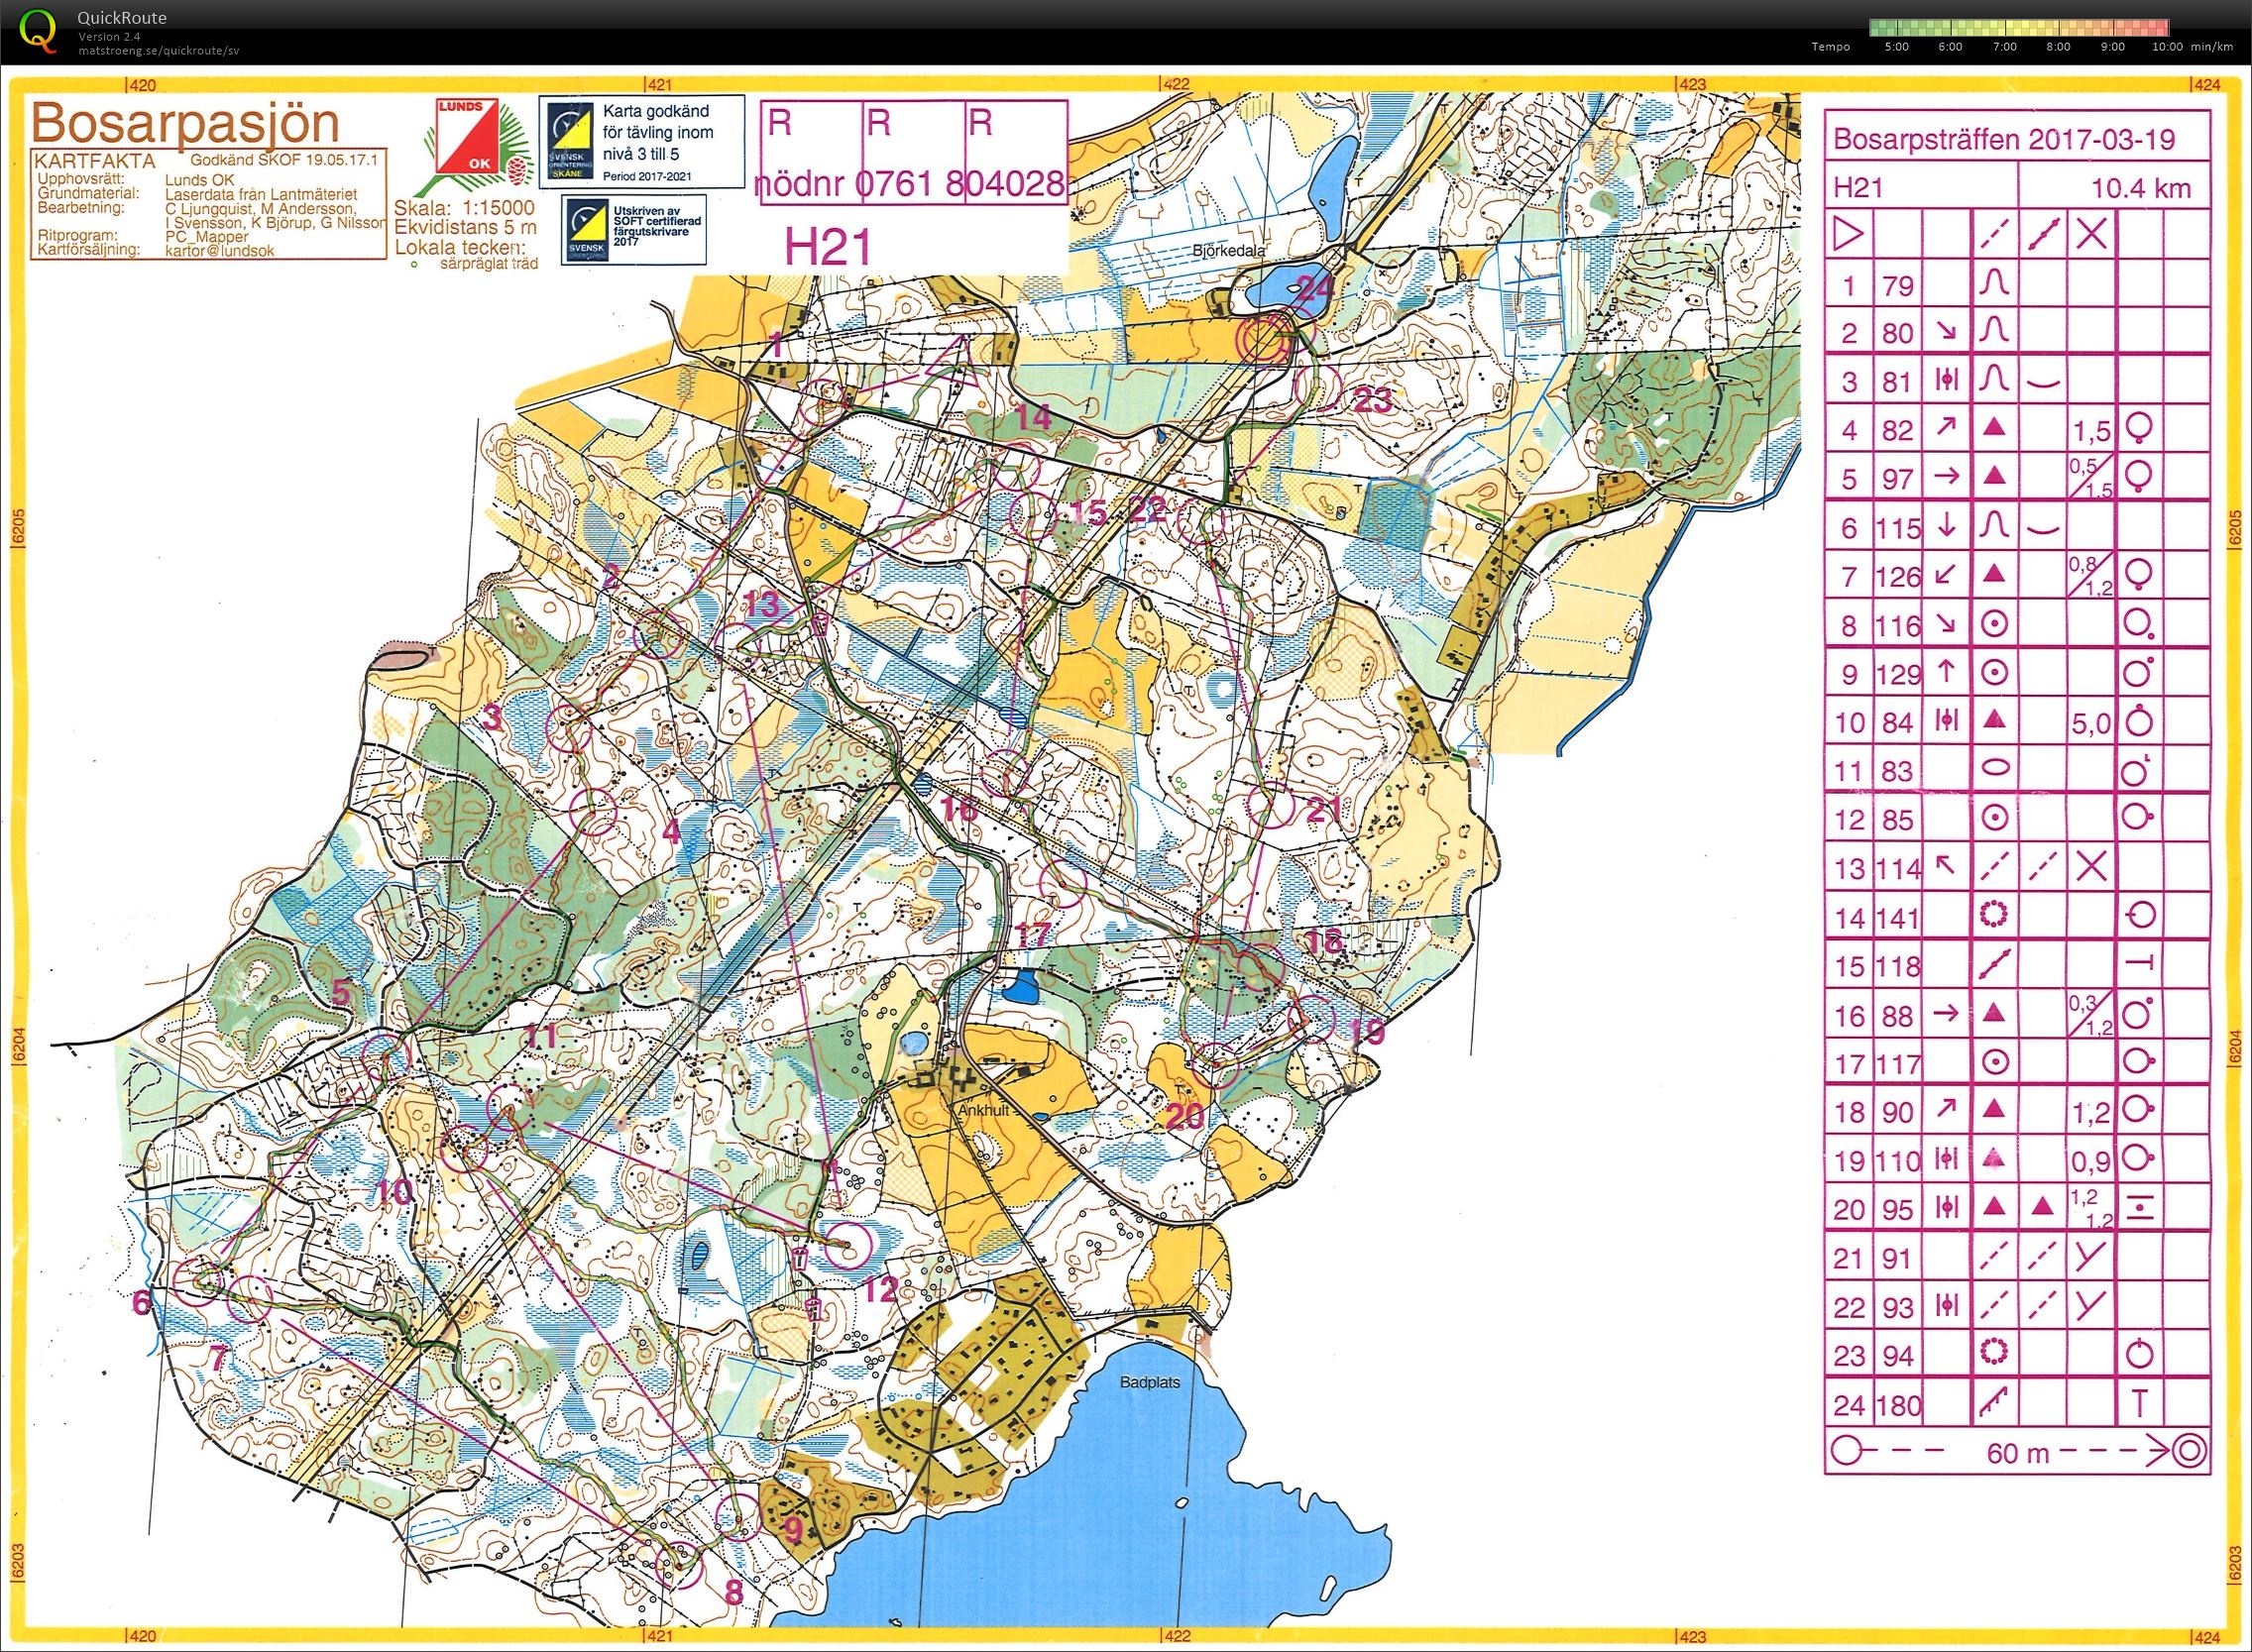Click the Ankhult place name
This screenshot has height=1652, width=2252.
pos(984,1110)
